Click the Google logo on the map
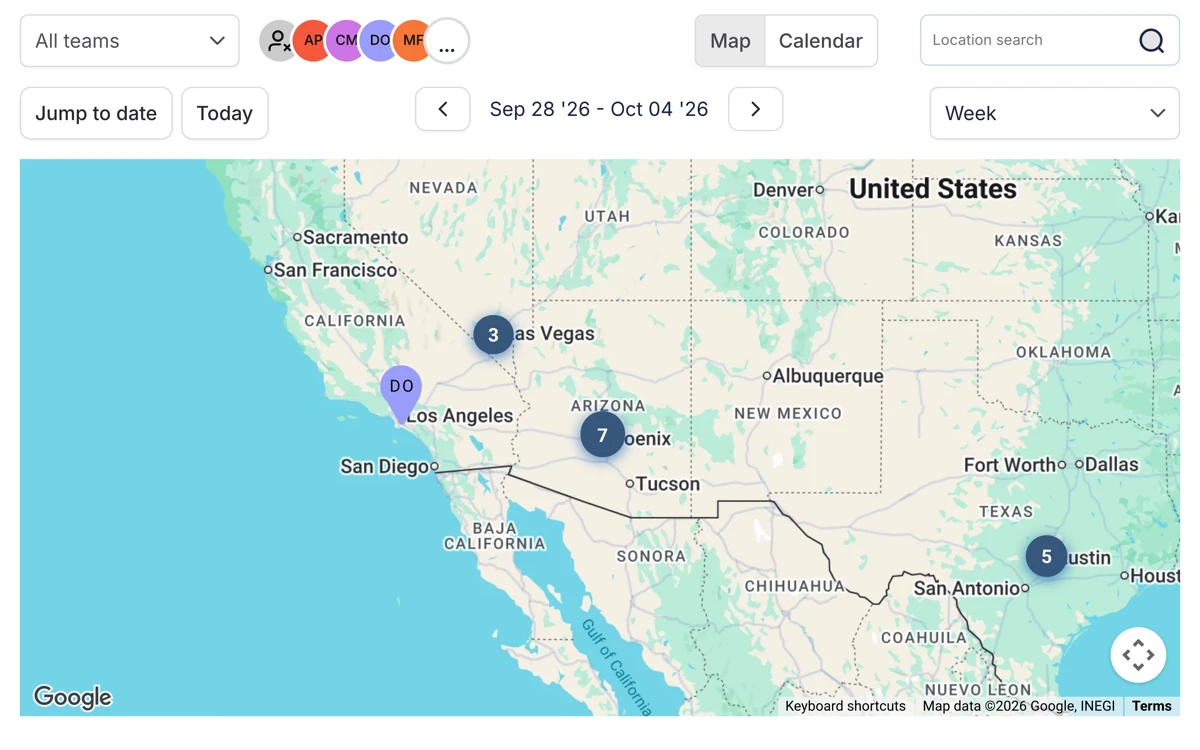 pos(73,696)
